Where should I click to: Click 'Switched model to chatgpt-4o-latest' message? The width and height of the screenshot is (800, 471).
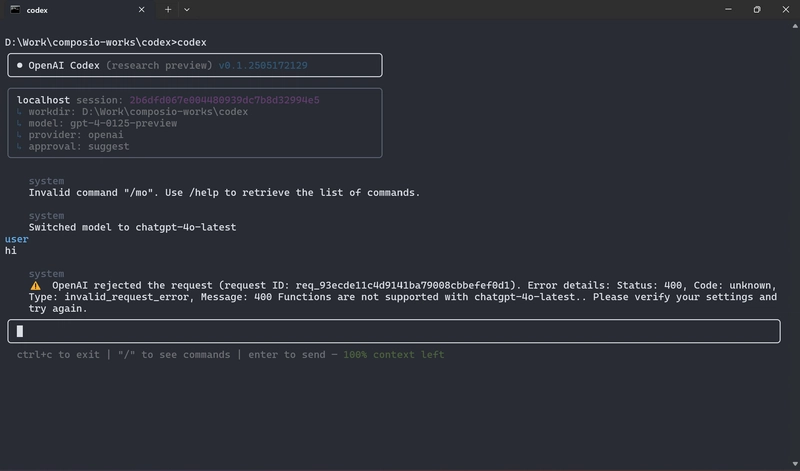pyautogui.click(x=132, y=228)
